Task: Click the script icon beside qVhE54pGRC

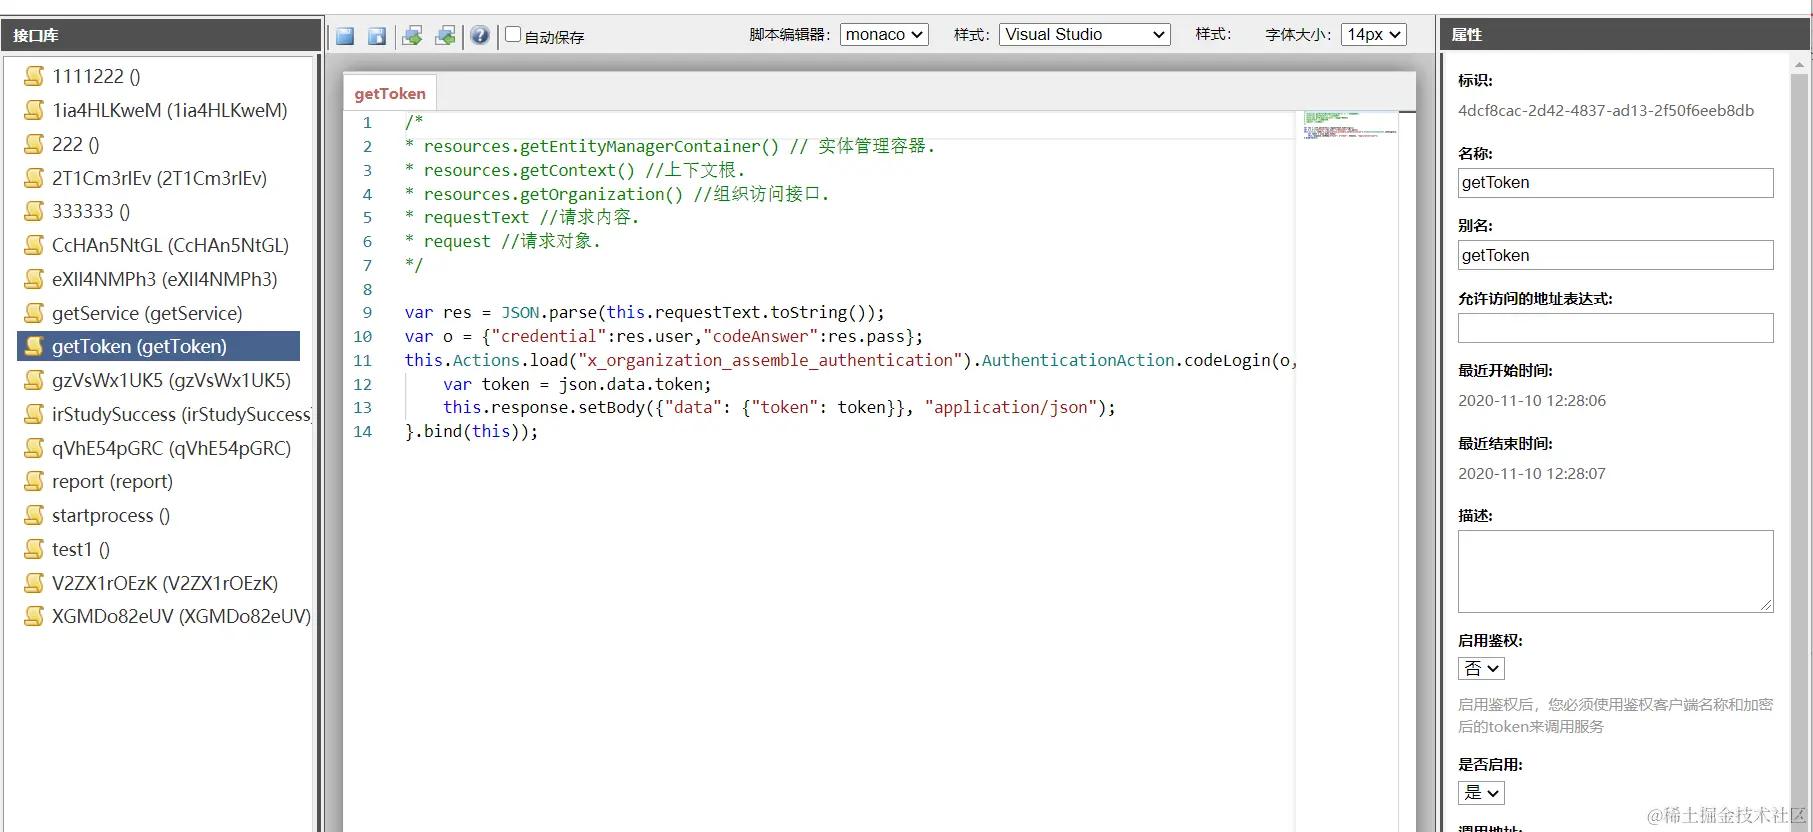Action: pos(34,448)
